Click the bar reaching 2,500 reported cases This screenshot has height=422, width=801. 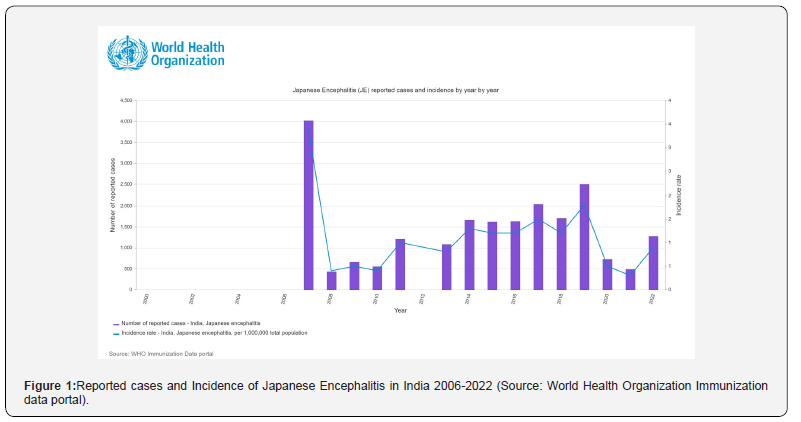click(x=584, y=237)
